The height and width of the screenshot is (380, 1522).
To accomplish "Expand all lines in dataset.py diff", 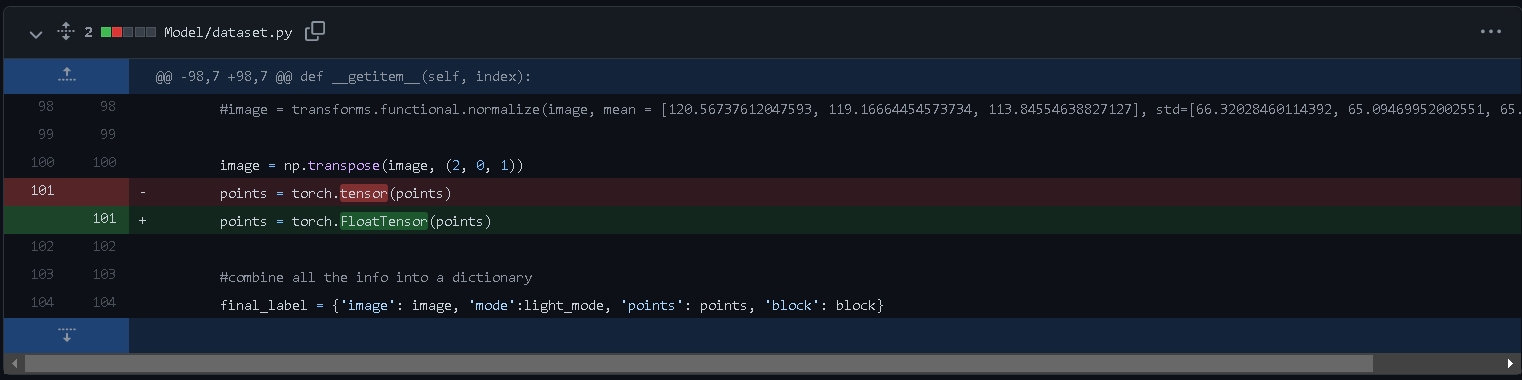I will [66, 32].
